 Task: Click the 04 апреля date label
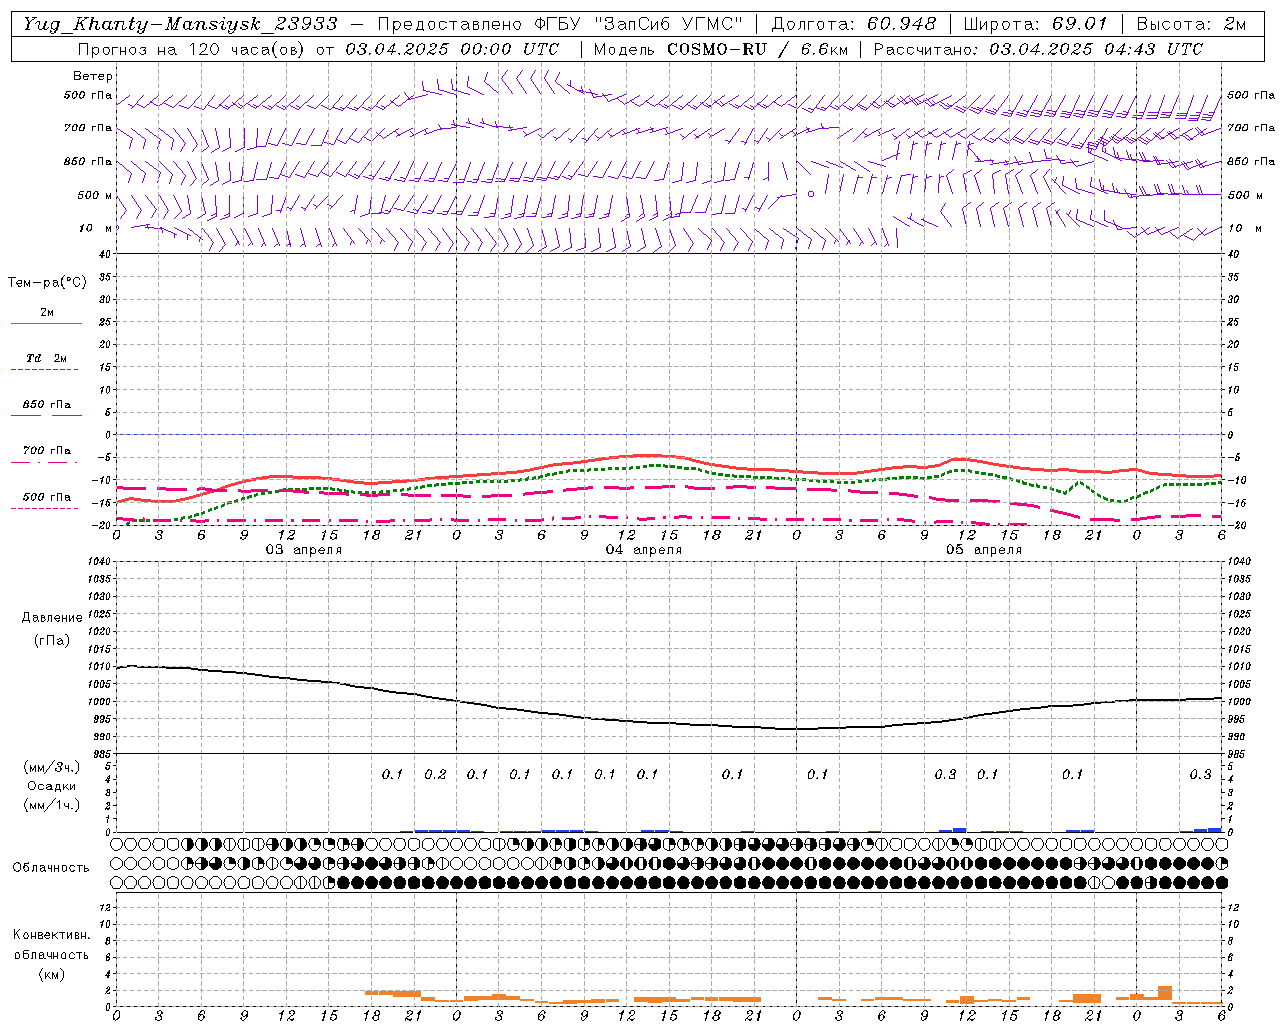pos(644,550)
